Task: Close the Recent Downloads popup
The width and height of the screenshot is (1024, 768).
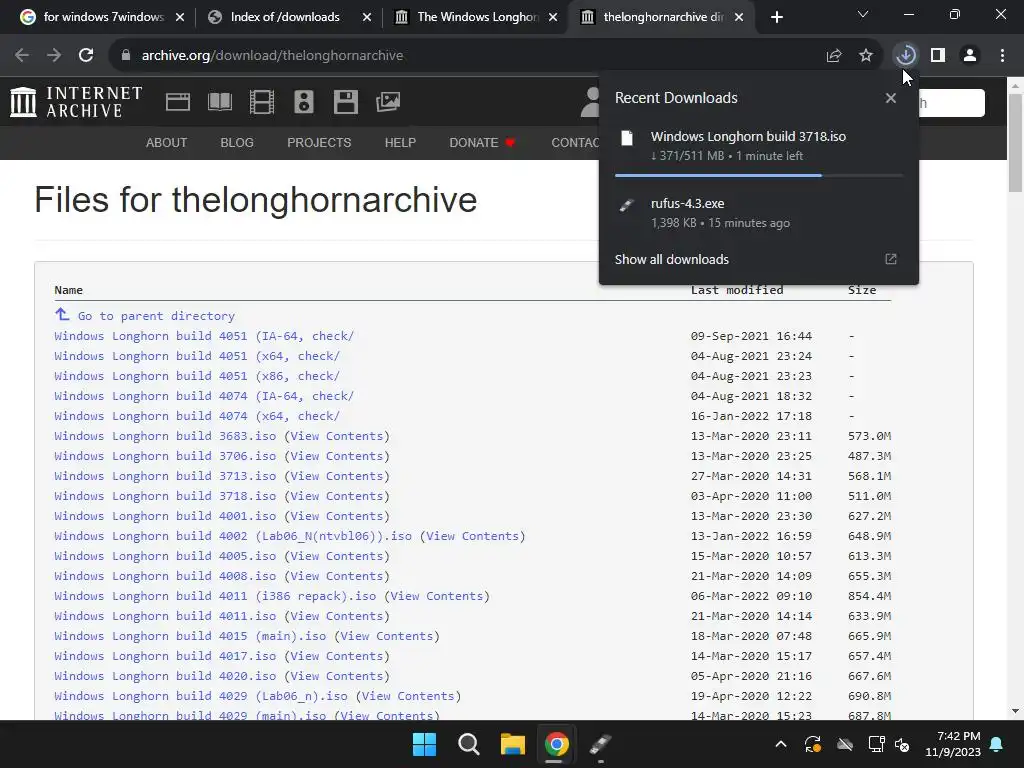Action: 891,98
